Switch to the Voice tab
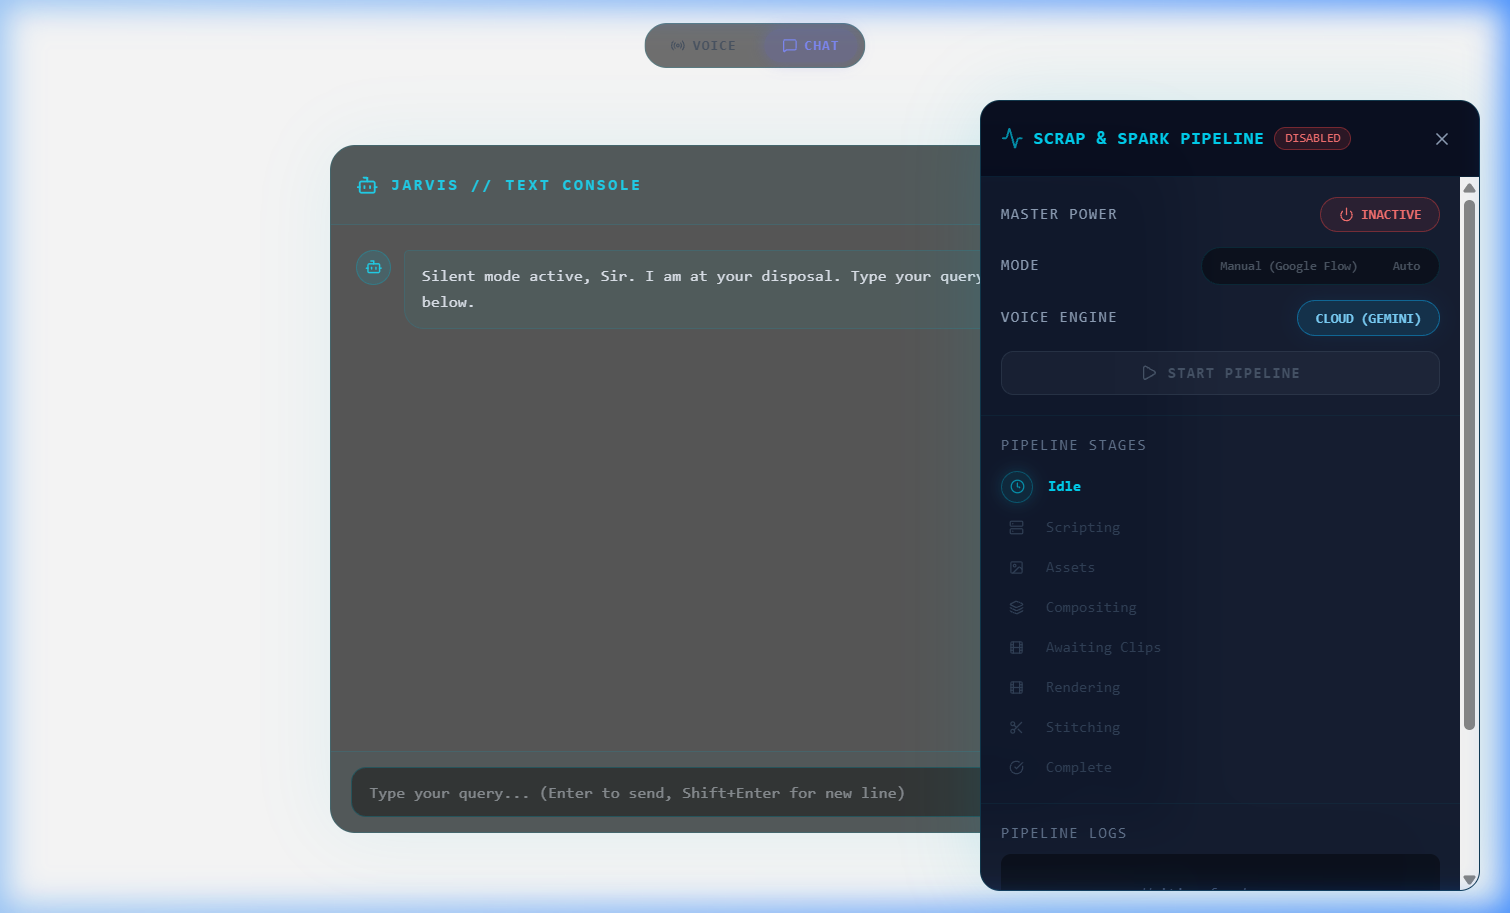 pyautogui.click(x=704, y=46)
